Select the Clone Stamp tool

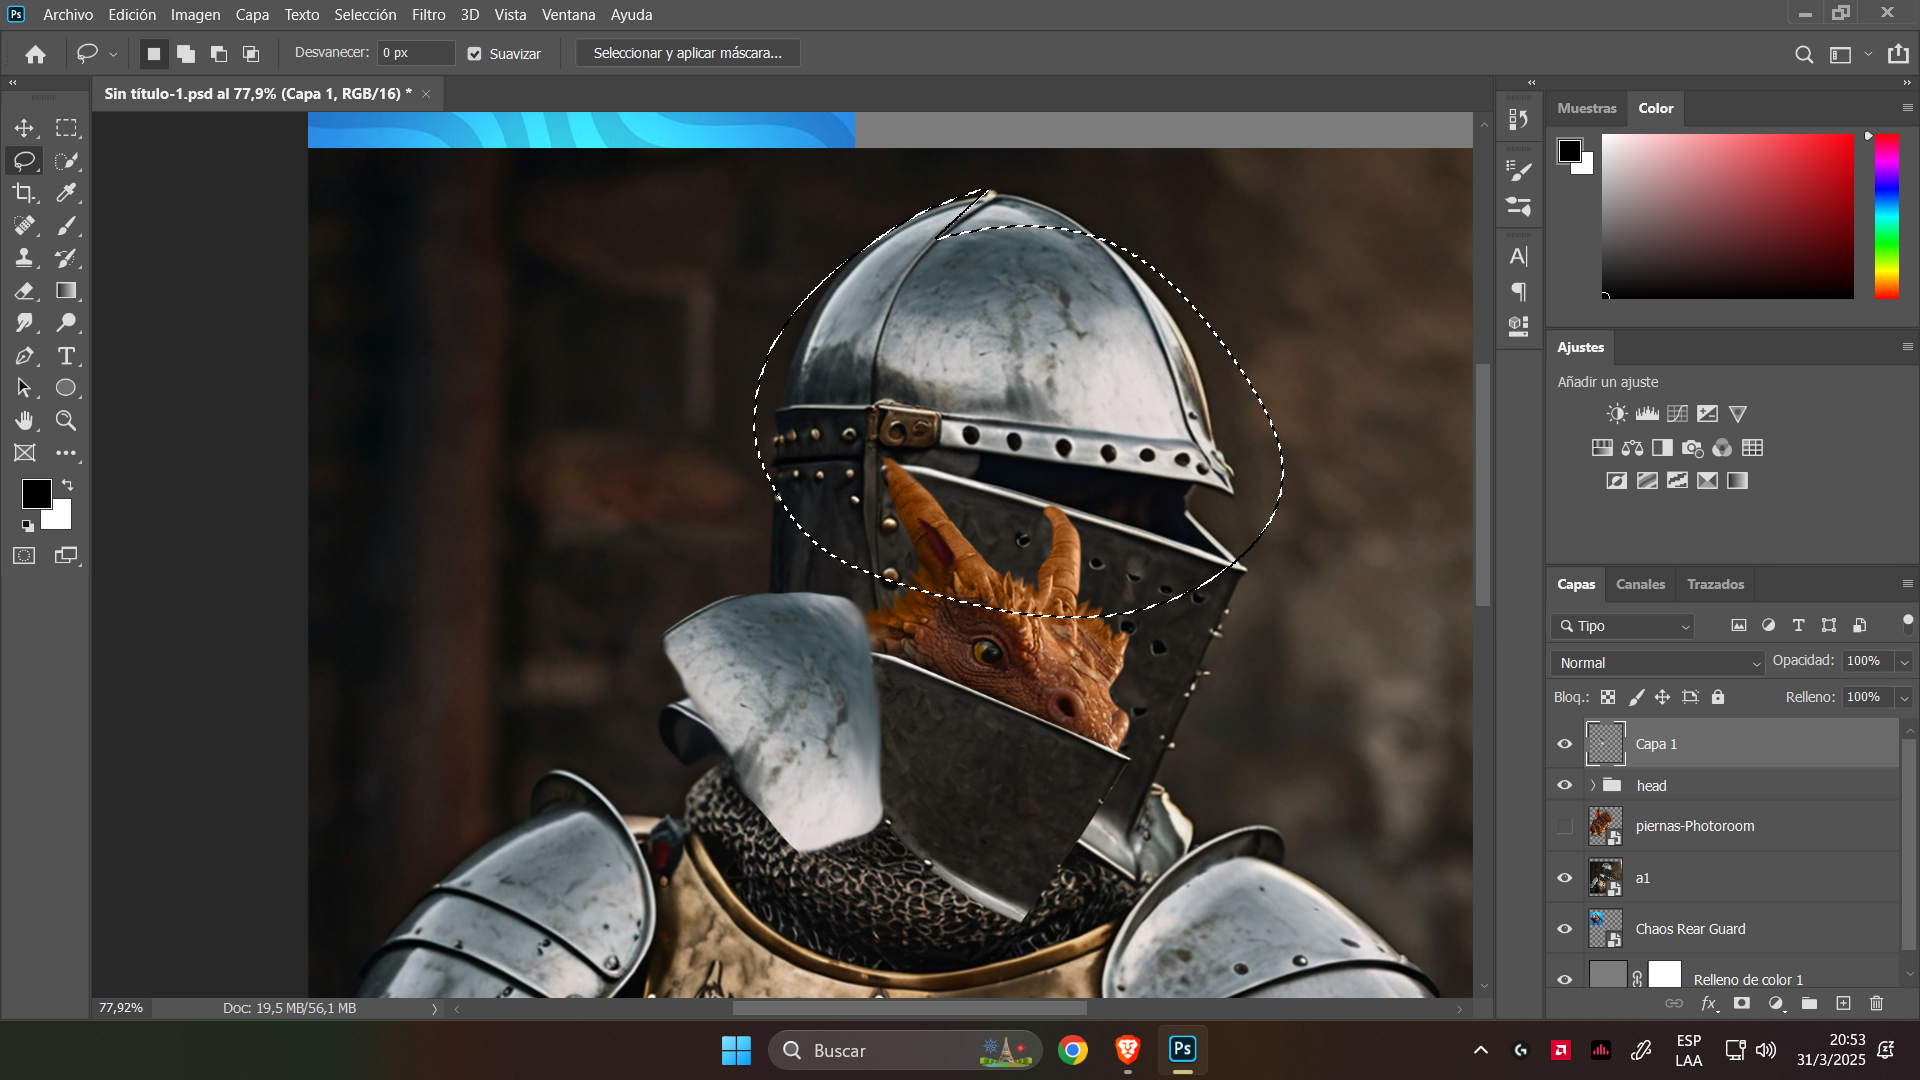coord(24,258)
